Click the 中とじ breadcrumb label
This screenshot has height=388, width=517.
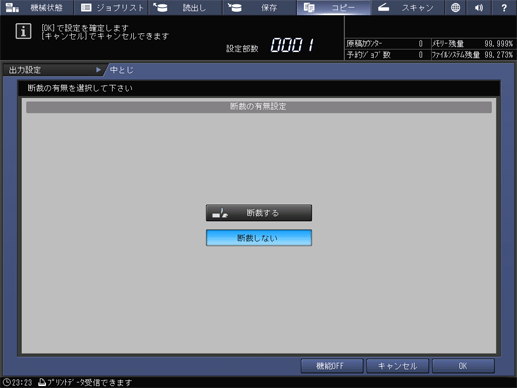tap(122, 70)
